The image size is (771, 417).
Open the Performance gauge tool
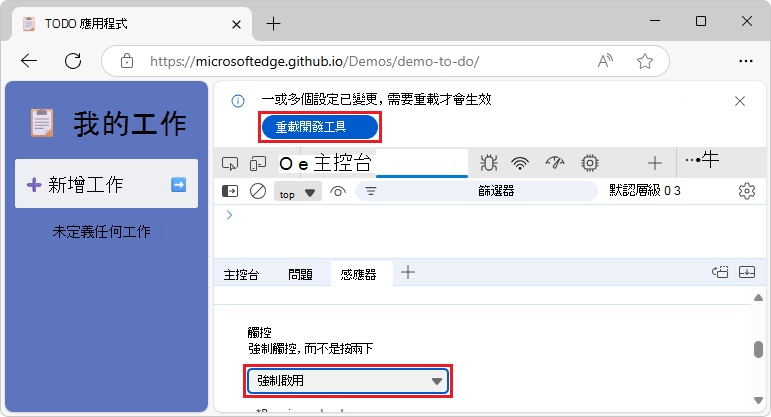(x=555, y=163)
